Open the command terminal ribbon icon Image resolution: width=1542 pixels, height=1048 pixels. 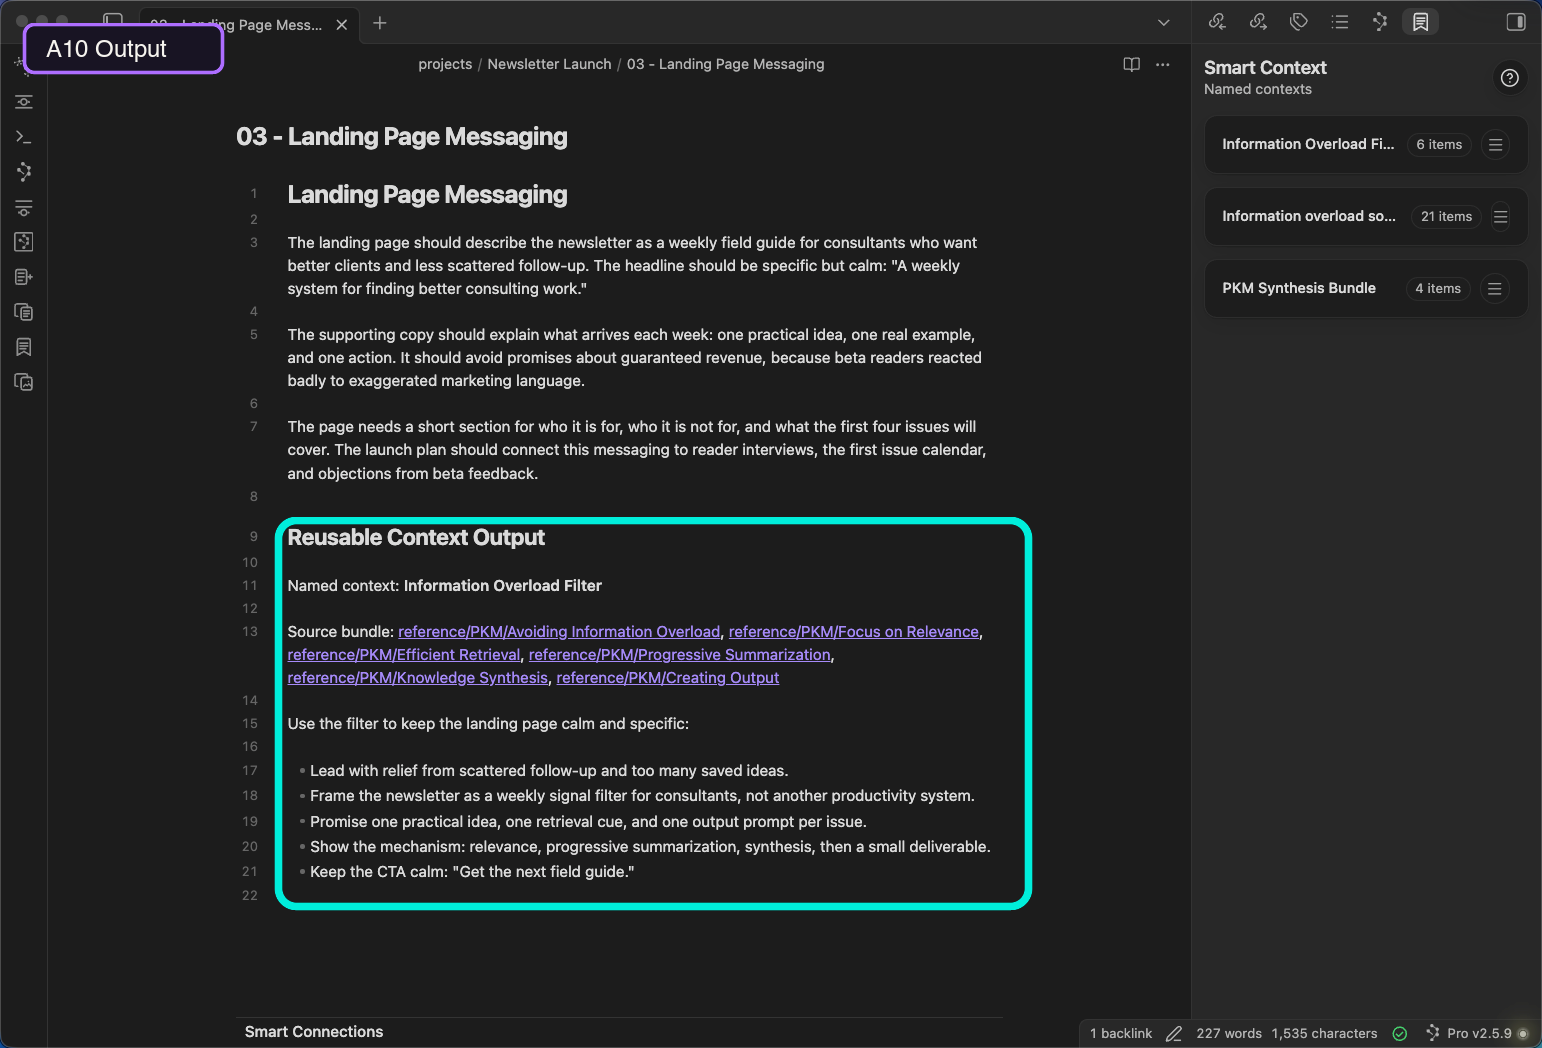click(24, 137)
